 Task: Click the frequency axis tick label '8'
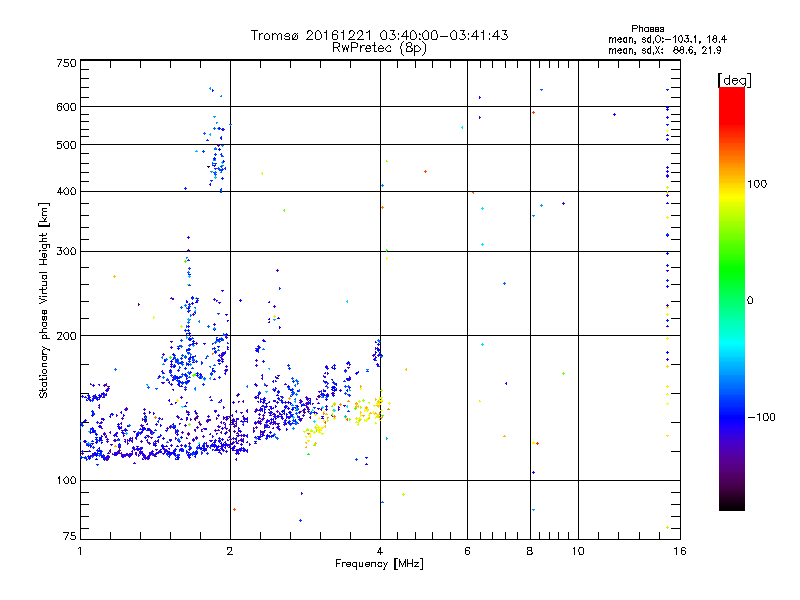pos(530,551)
